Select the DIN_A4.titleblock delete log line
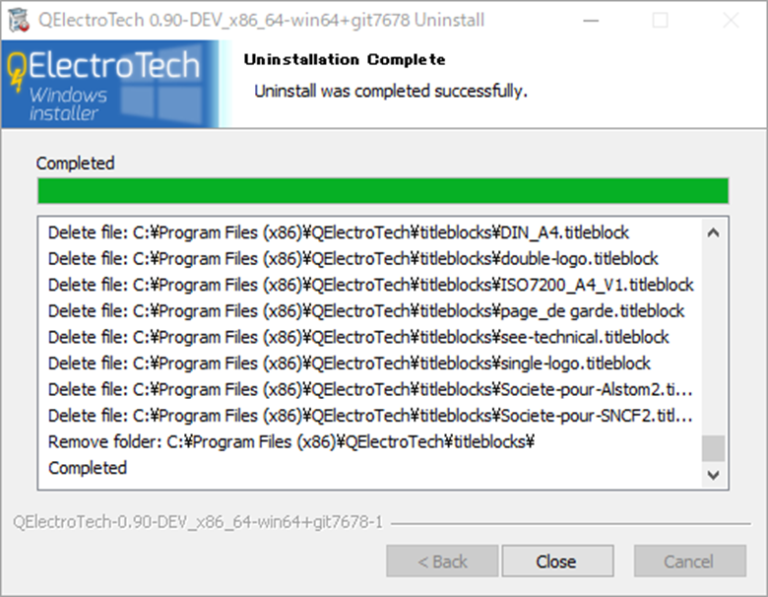This screenshot has height=597, width=768. (338, 233)
